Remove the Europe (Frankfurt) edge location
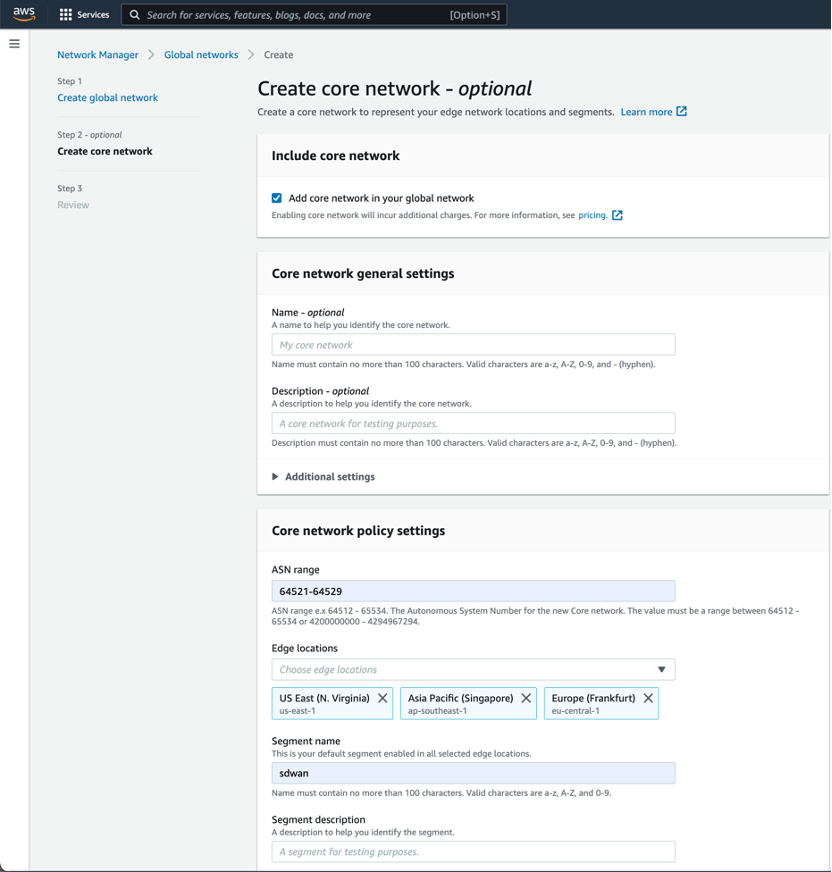The width and height of the screenshot is (832, 872). (x=648, y=698)
